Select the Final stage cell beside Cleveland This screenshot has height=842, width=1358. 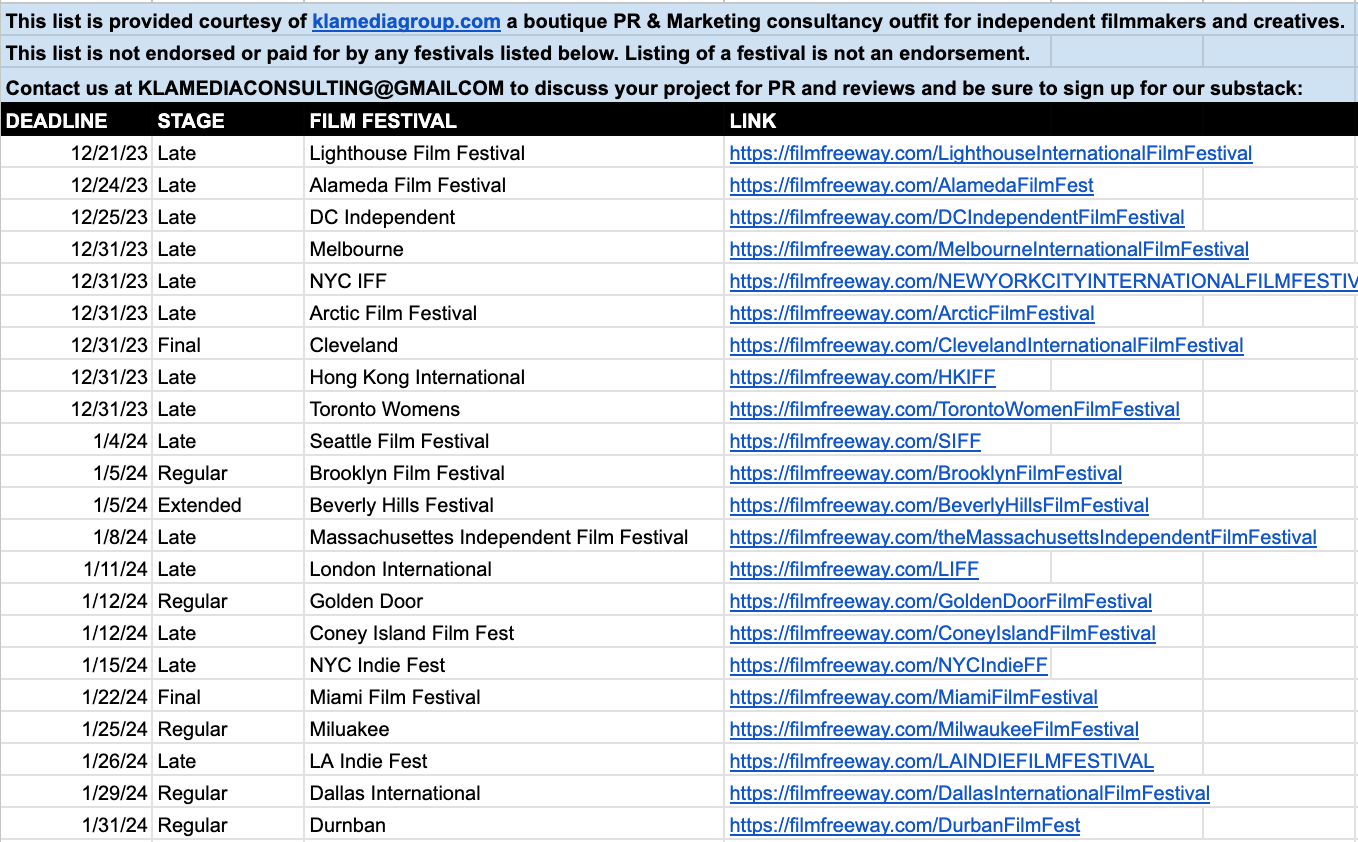pos(228,345)
